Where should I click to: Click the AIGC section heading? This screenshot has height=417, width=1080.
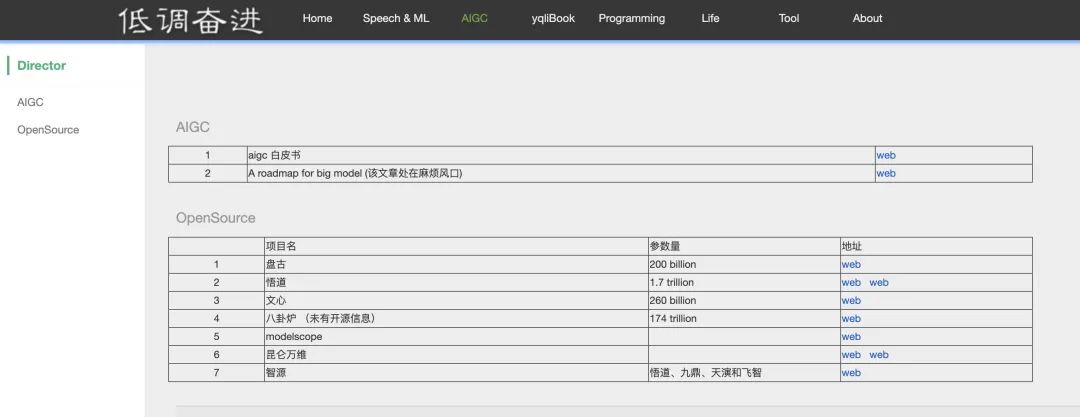click(192, 127)
